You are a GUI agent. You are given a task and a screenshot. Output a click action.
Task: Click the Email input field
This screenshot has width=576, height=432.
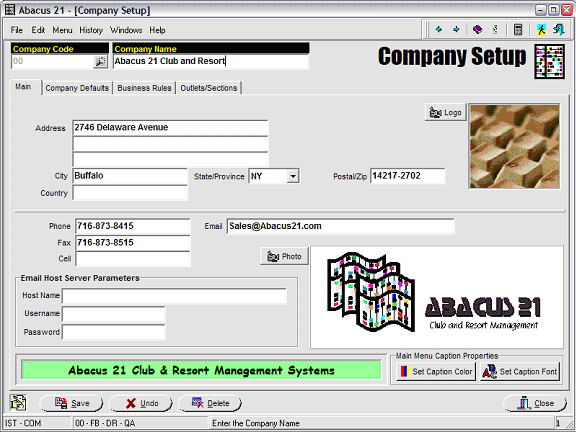click(341, 226)
